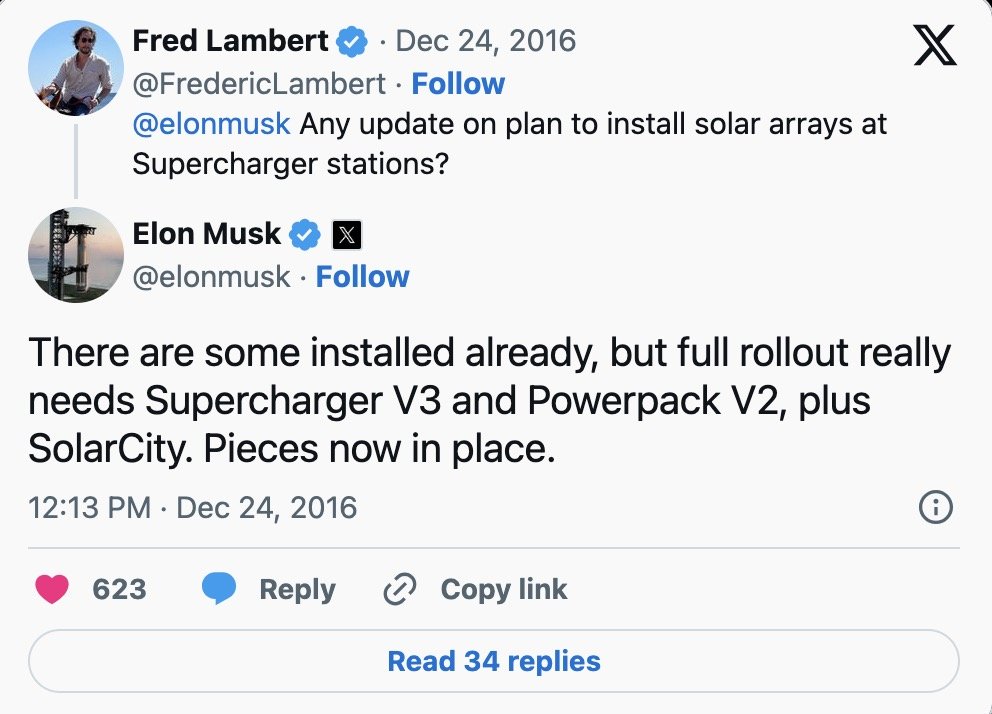The width and height of the screenshot is (992, 714).
Task: Click Fred Lambert's blue verified badge
Action: [352, 41]
